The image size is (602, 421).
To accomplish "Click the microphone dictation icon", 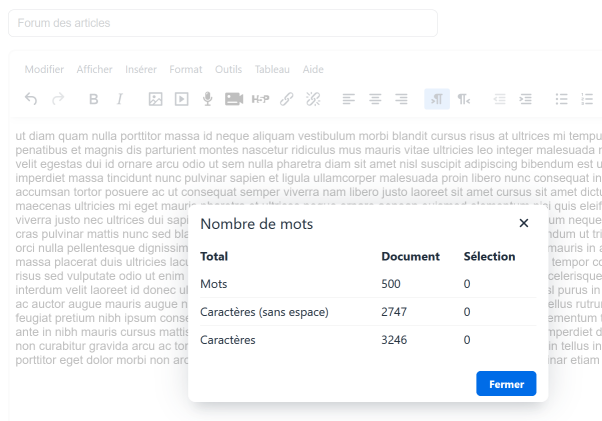I will pyautogui.click(x=208, y=99).
